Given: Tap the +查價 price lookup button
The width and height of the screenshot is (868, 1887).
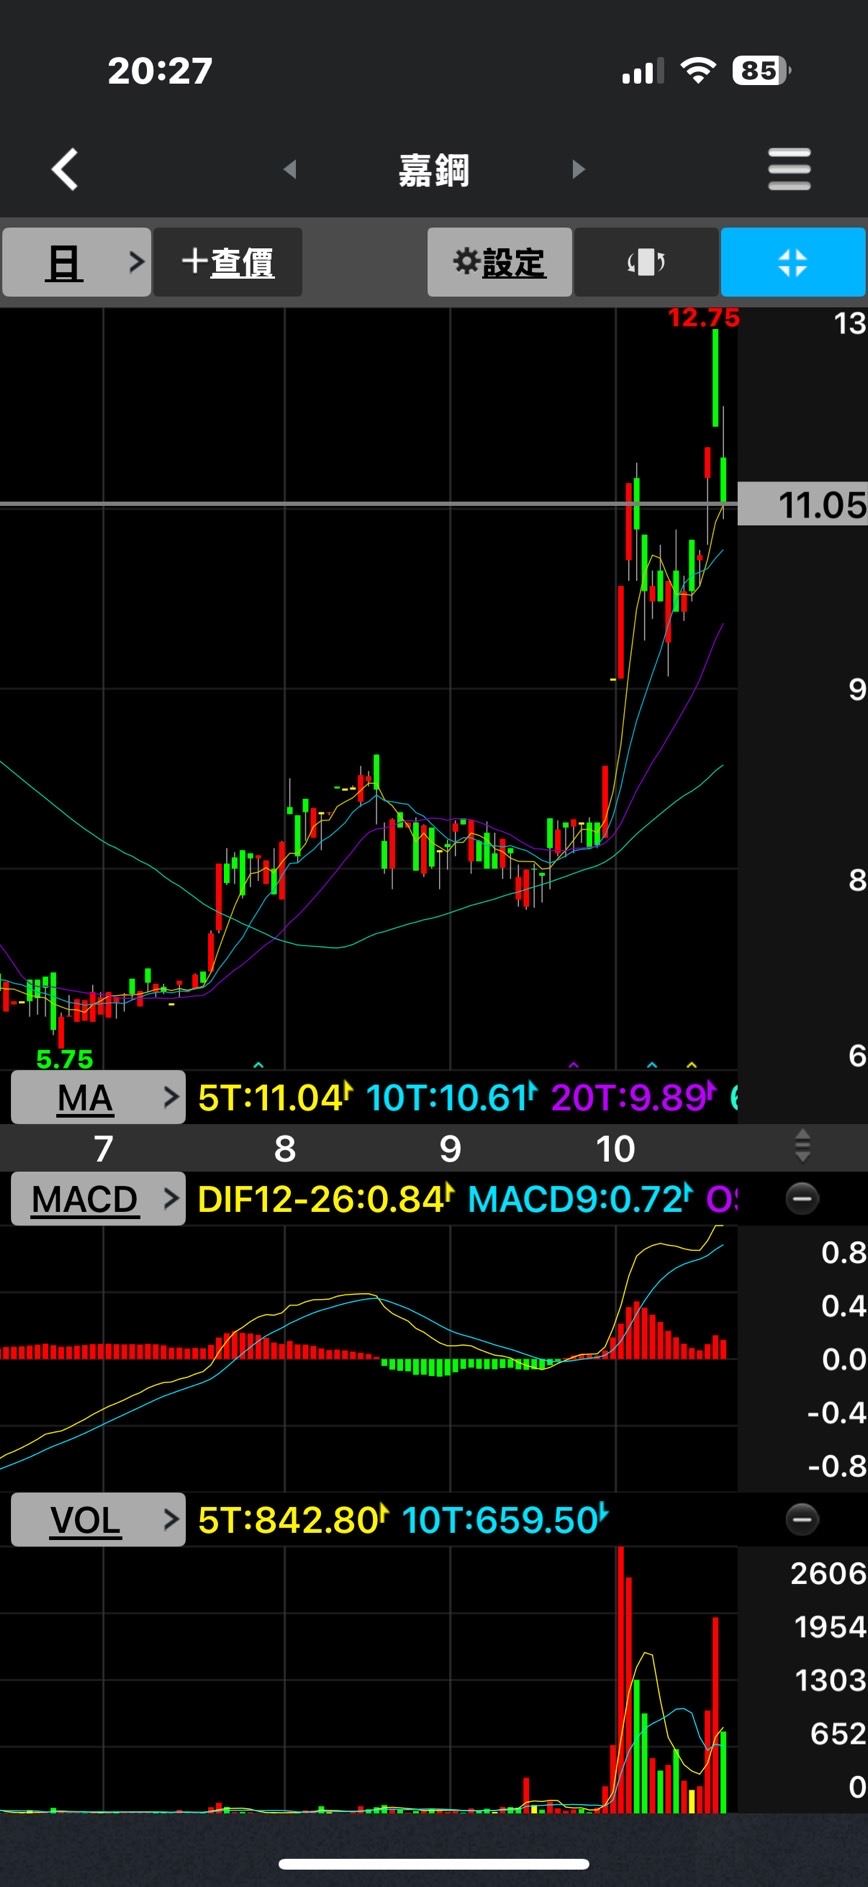Looking at the screenshot, I should click(228, 262).
